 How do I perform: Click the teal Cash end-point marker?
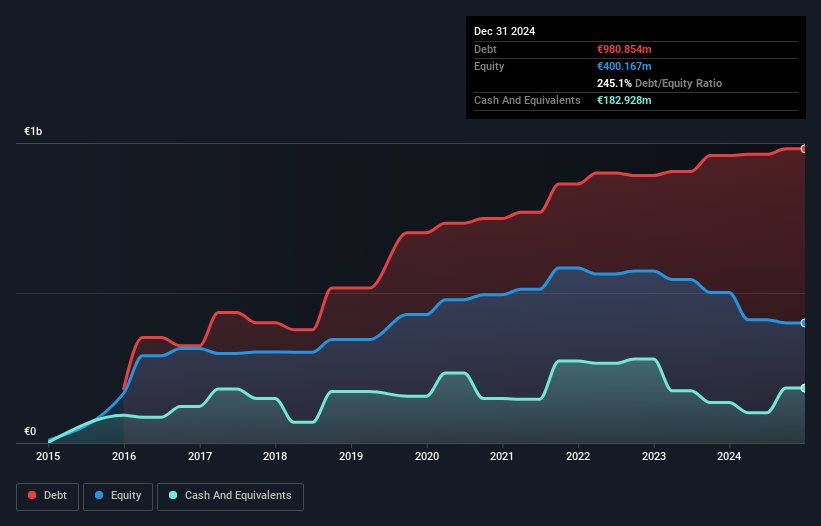pos(804,388)
